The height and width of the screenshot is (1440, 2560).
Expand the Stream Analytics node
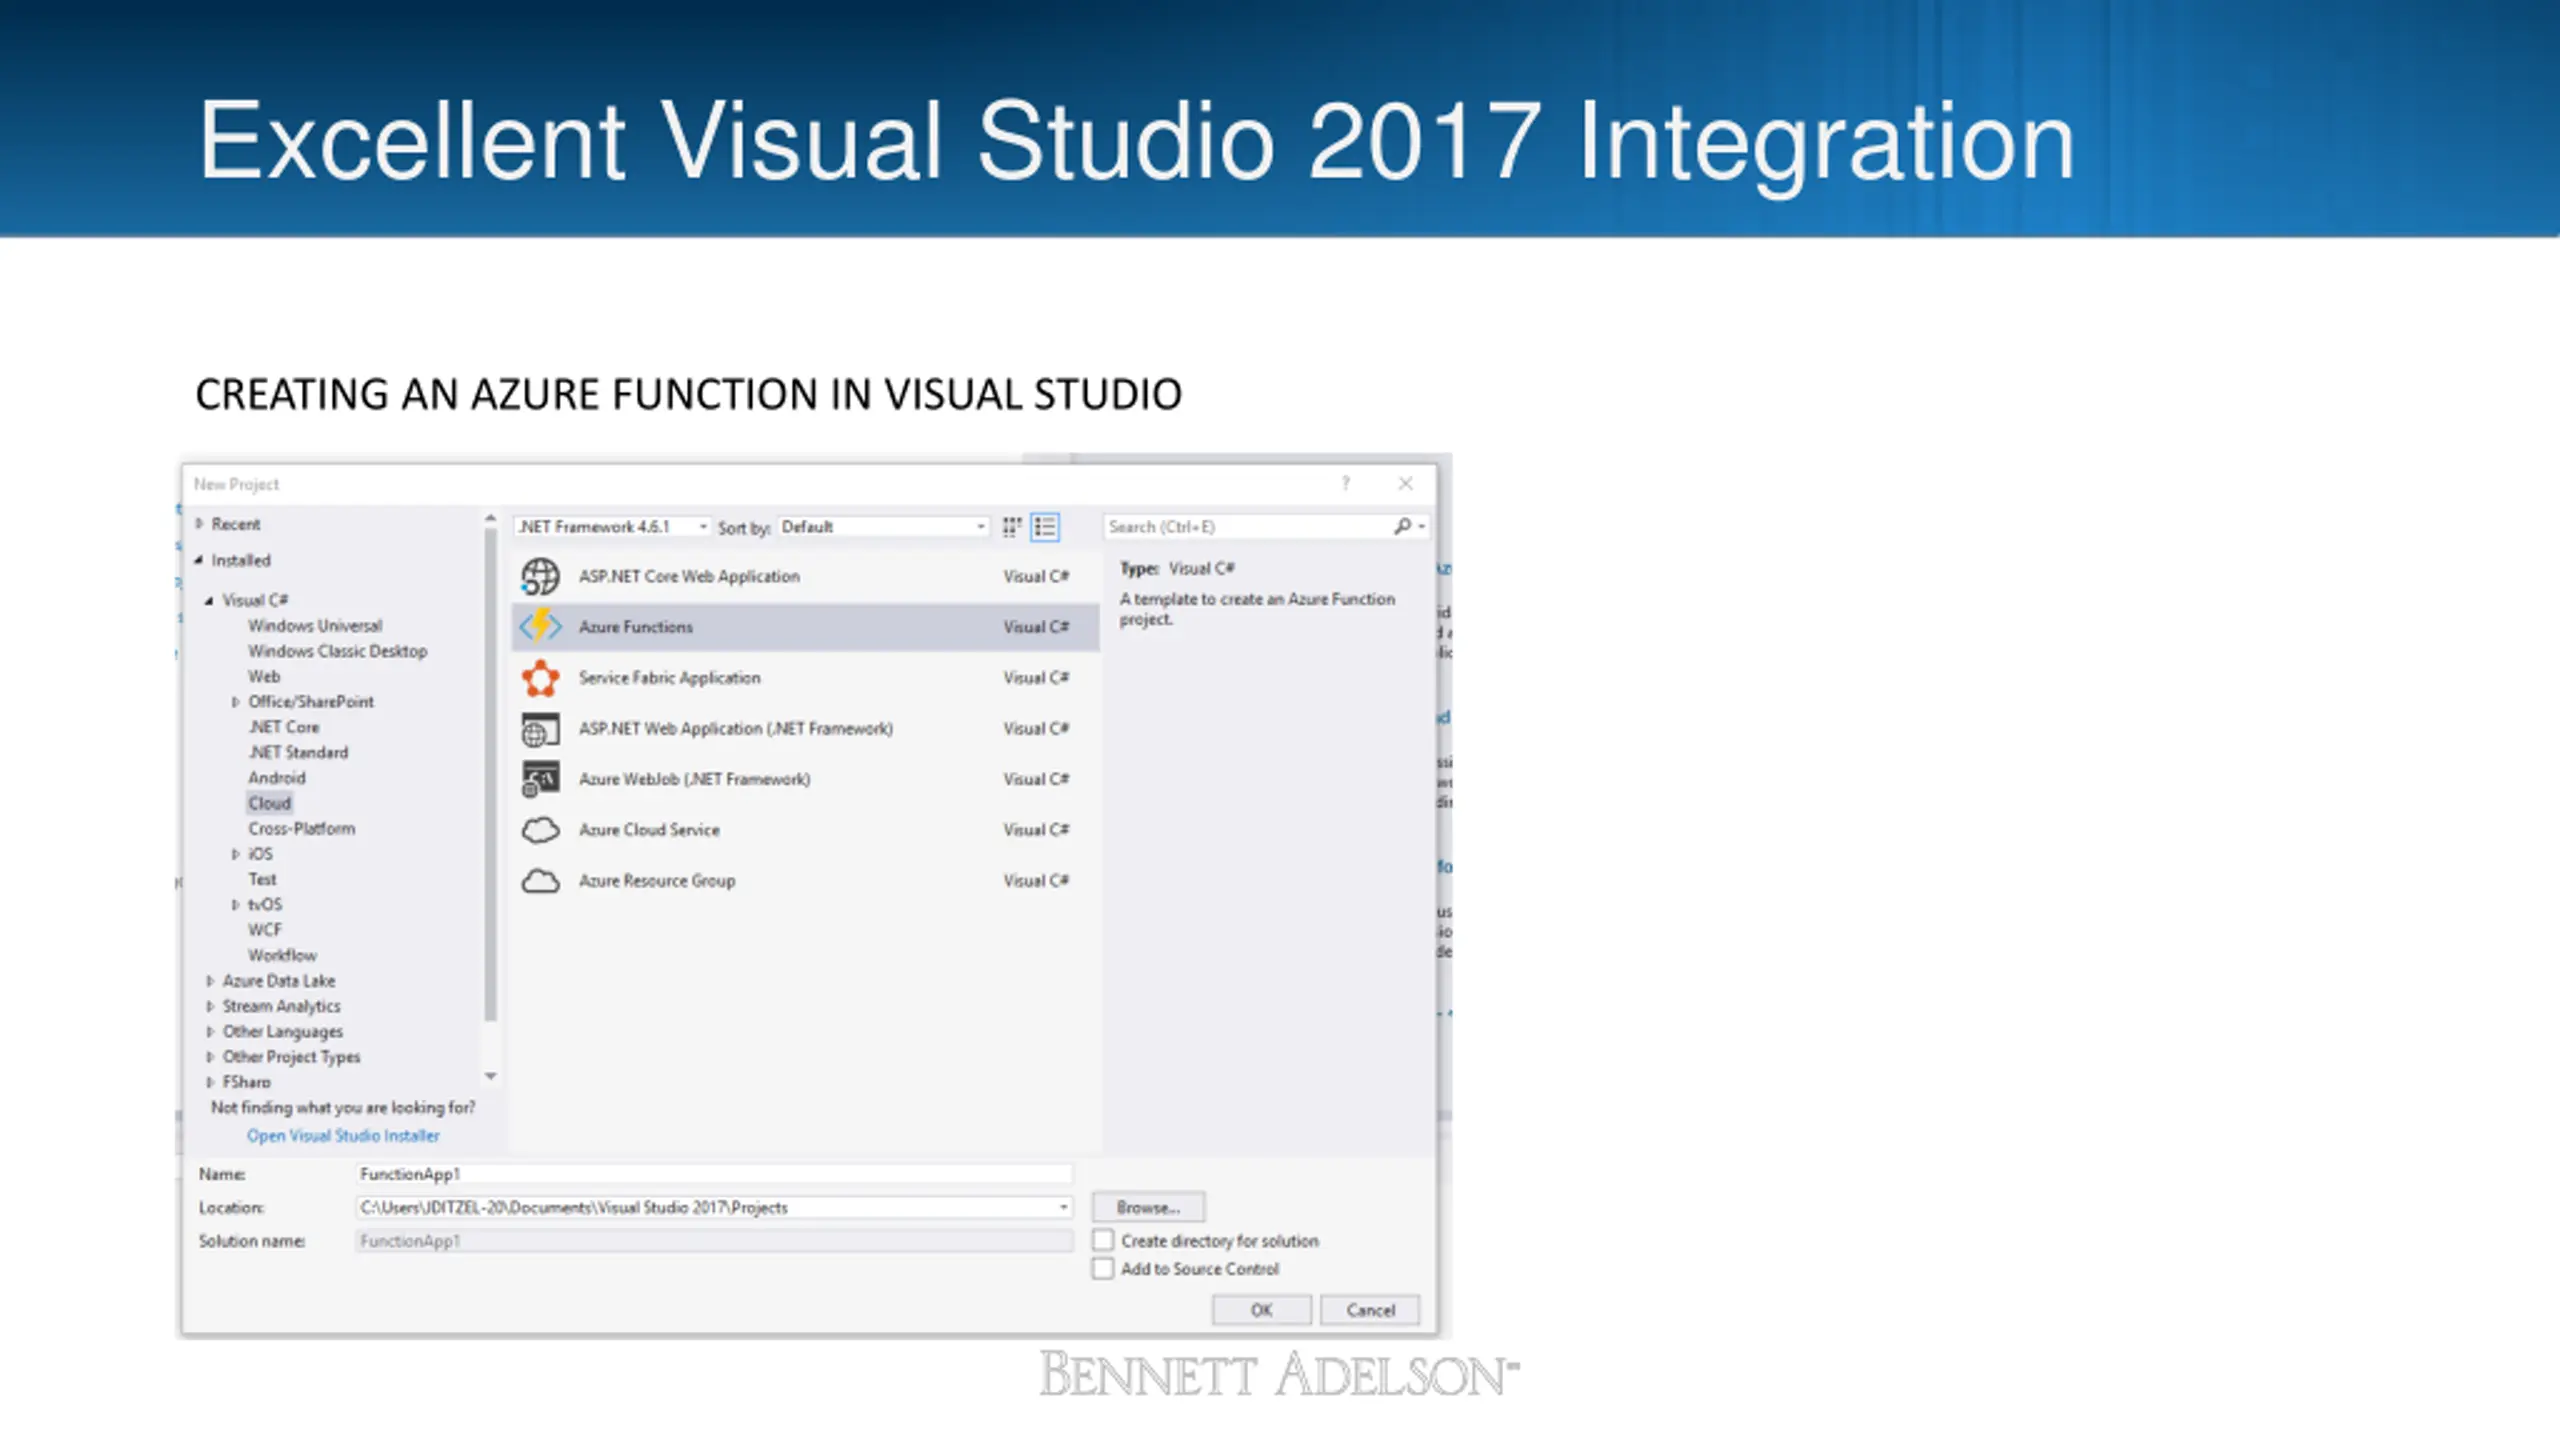click(209, 1006)
